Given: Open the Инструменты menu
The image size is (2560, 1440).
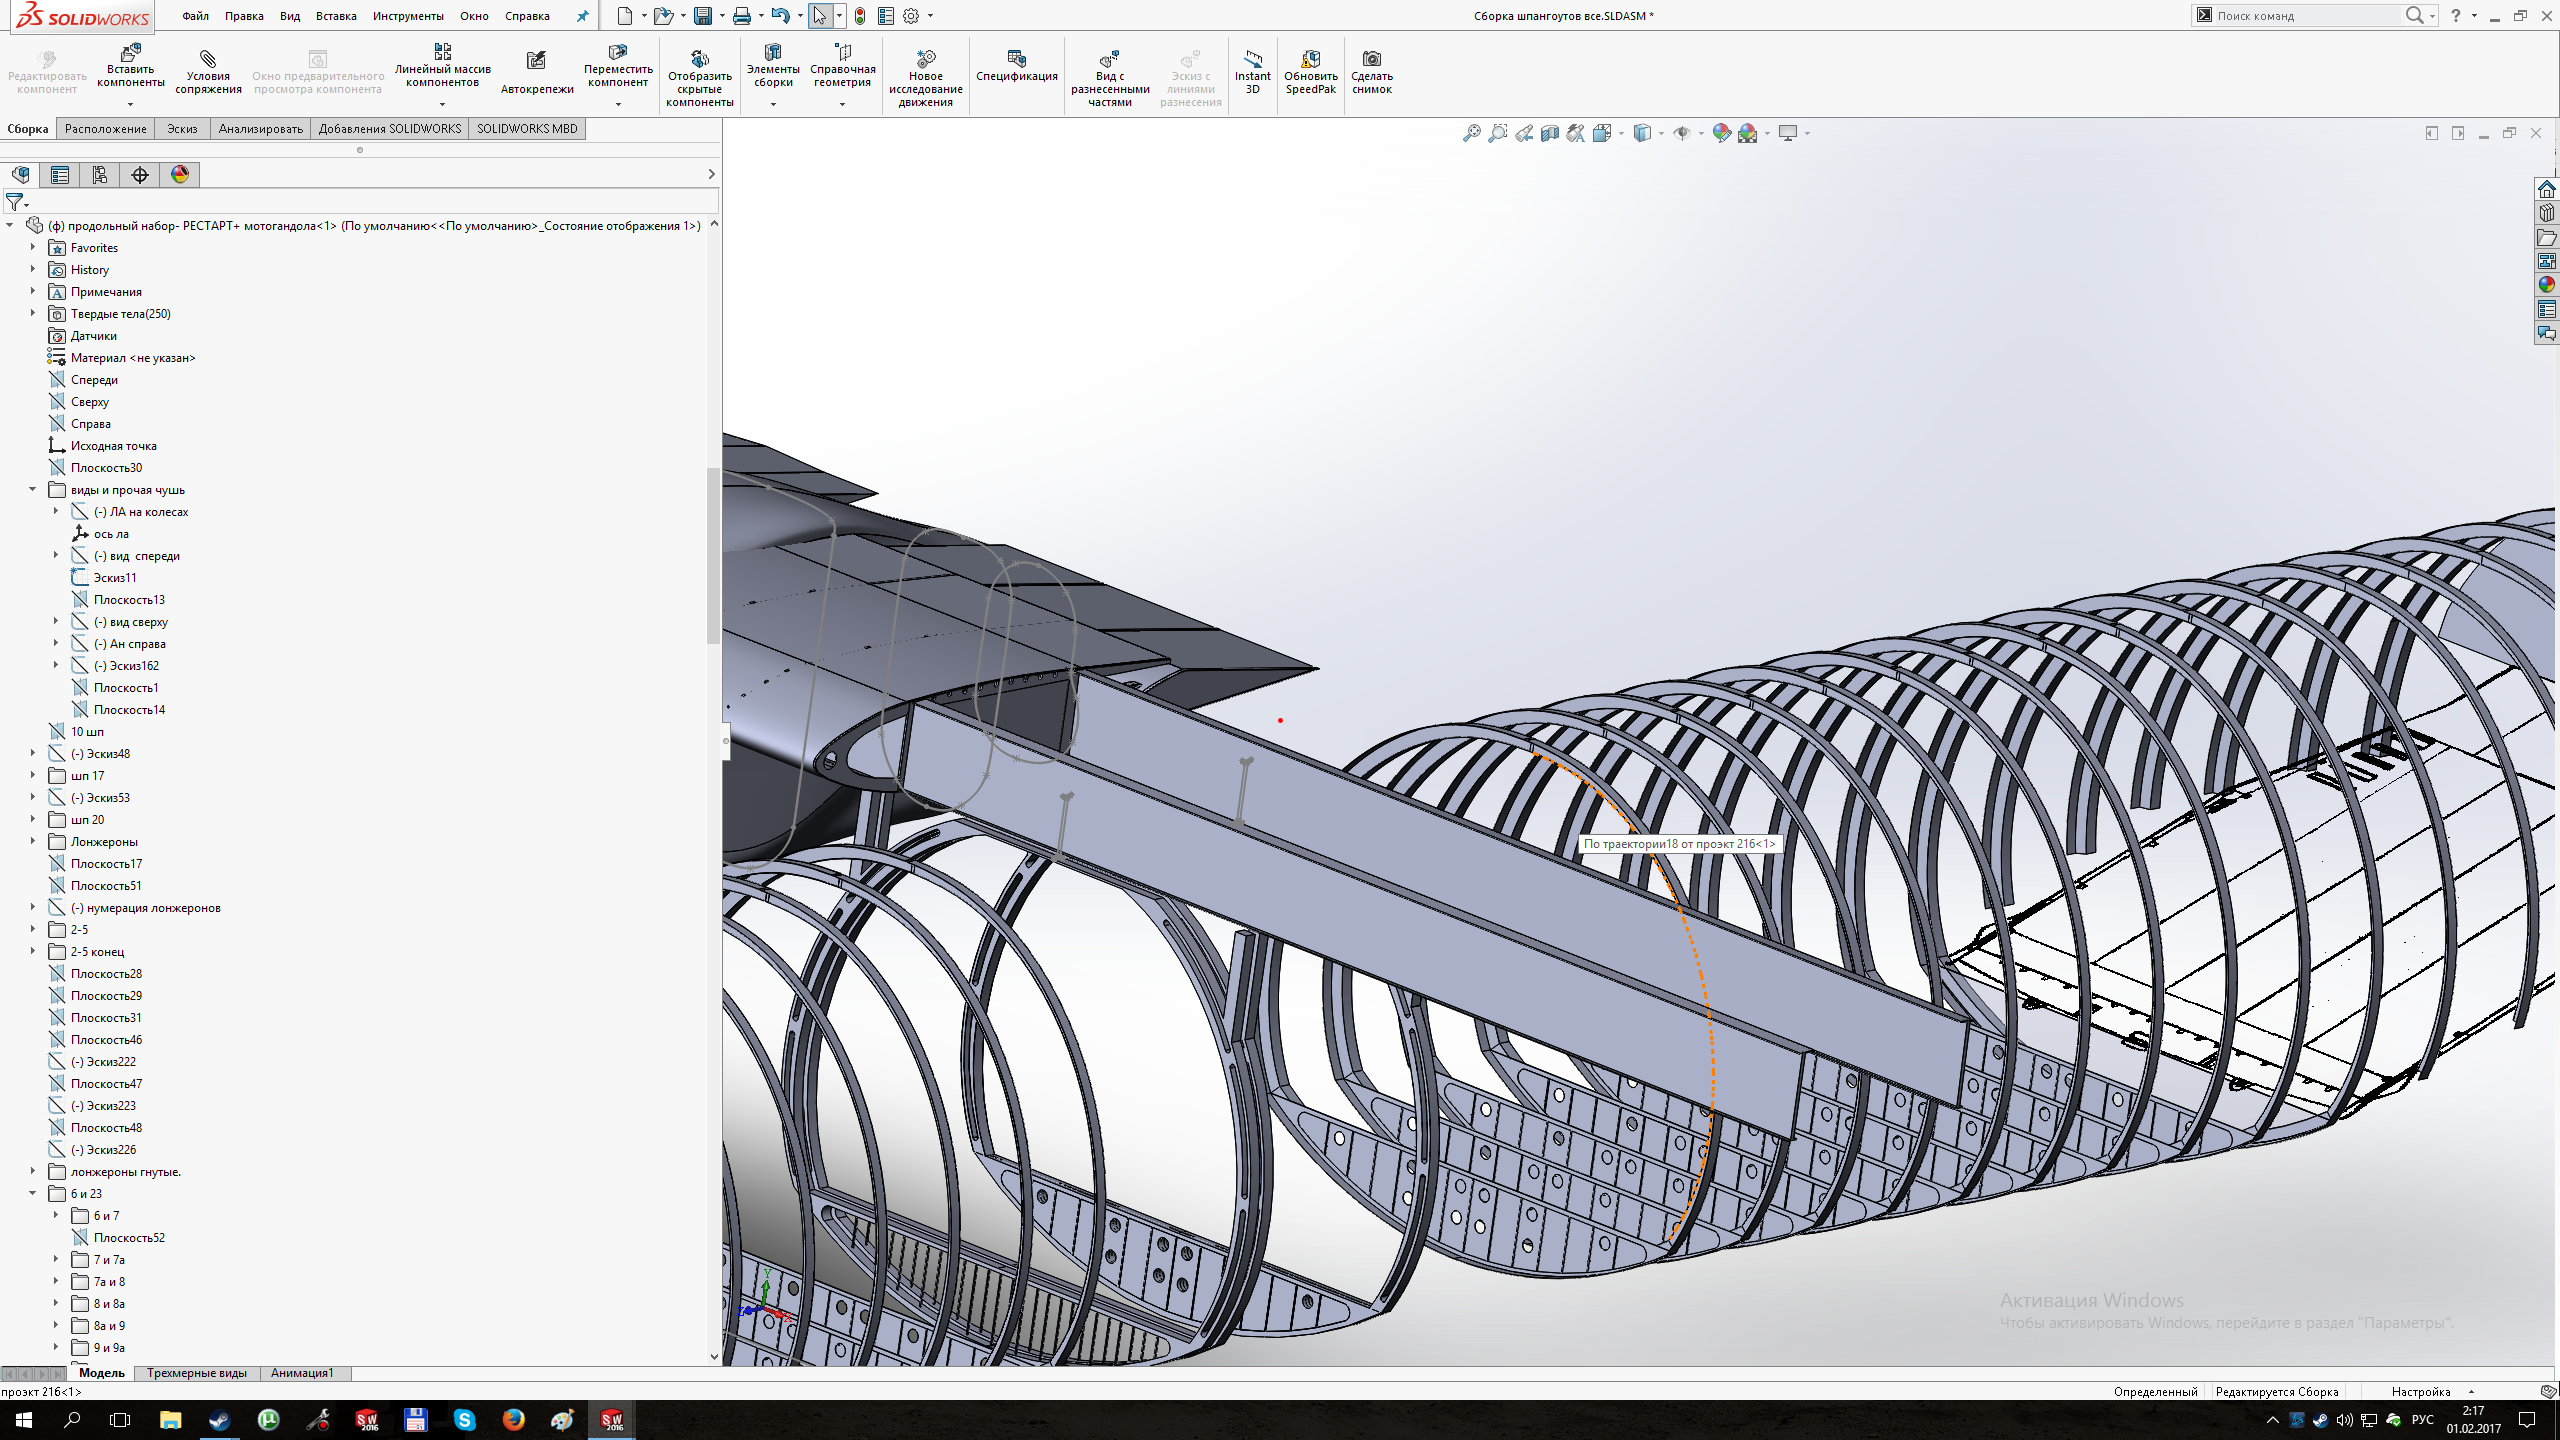Looking at the screenshot, I should pos(408,16).
